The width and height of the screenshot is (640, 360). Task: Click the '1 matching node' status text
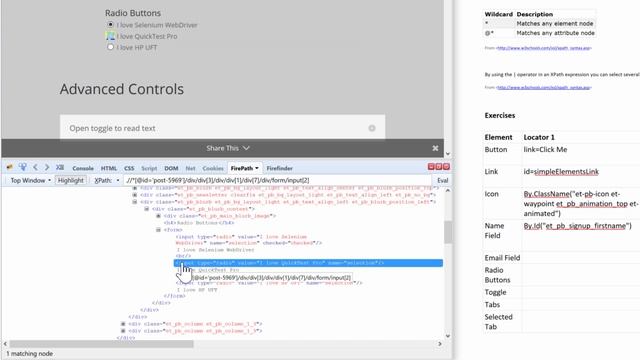coord(29,354)
